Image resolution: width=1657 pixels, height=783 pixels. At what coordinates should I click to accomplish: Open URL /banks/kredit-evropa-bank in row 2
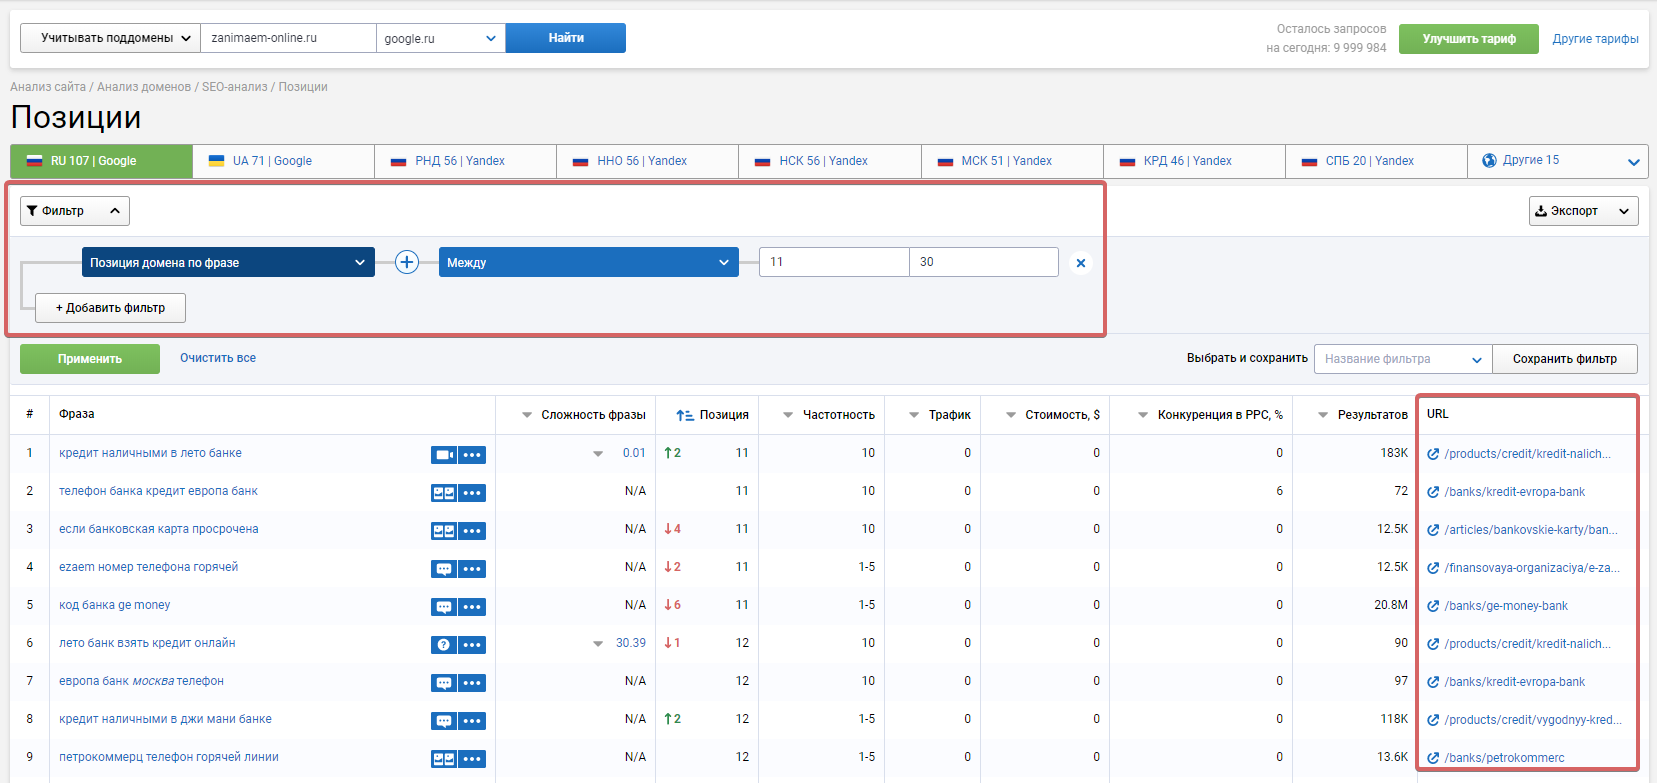click(1515, 492)
